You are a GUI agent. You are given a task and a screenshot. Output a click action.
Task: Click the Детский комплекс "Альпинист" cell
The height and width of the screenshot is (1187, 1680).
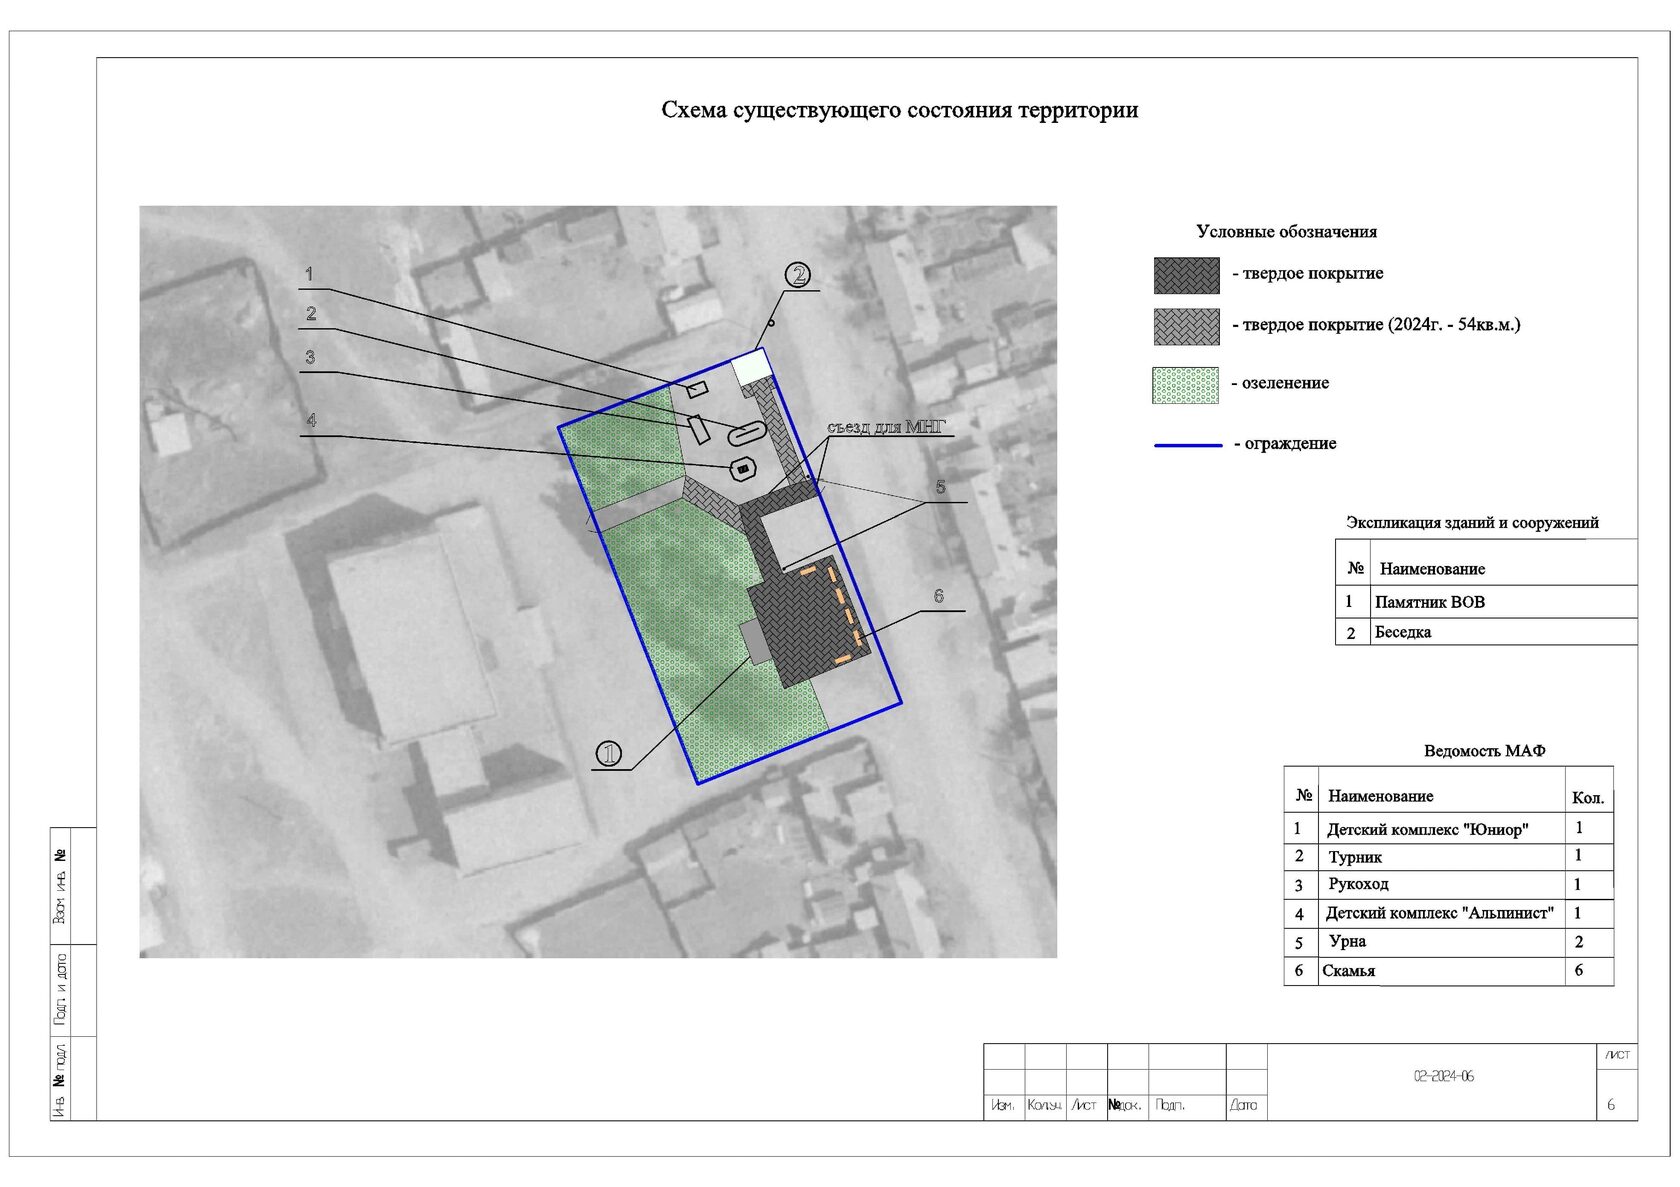(x=1440, y=913)
